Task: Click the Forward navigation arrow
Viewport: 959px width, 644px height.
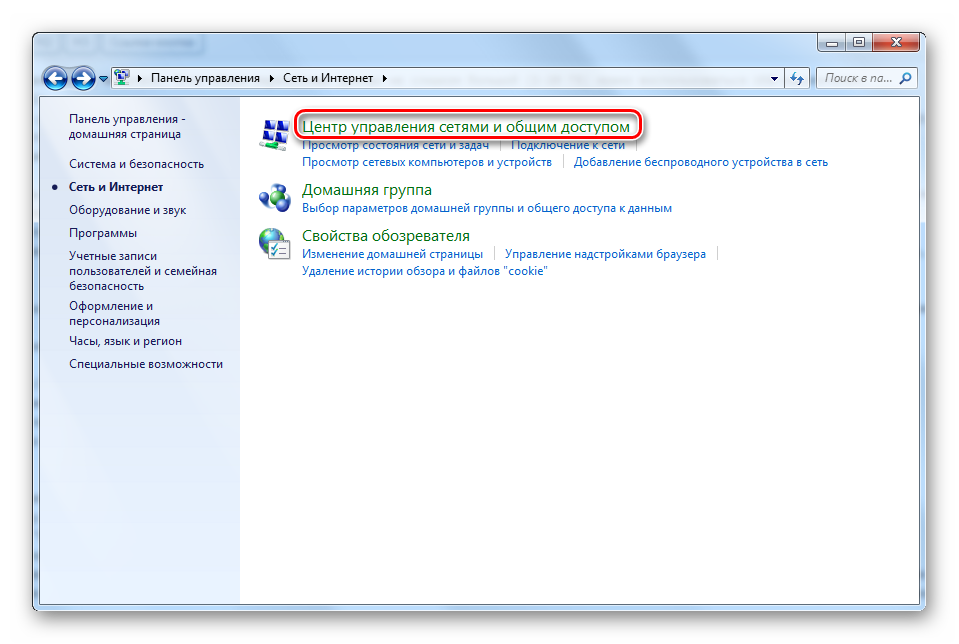Action: (83, 78)
